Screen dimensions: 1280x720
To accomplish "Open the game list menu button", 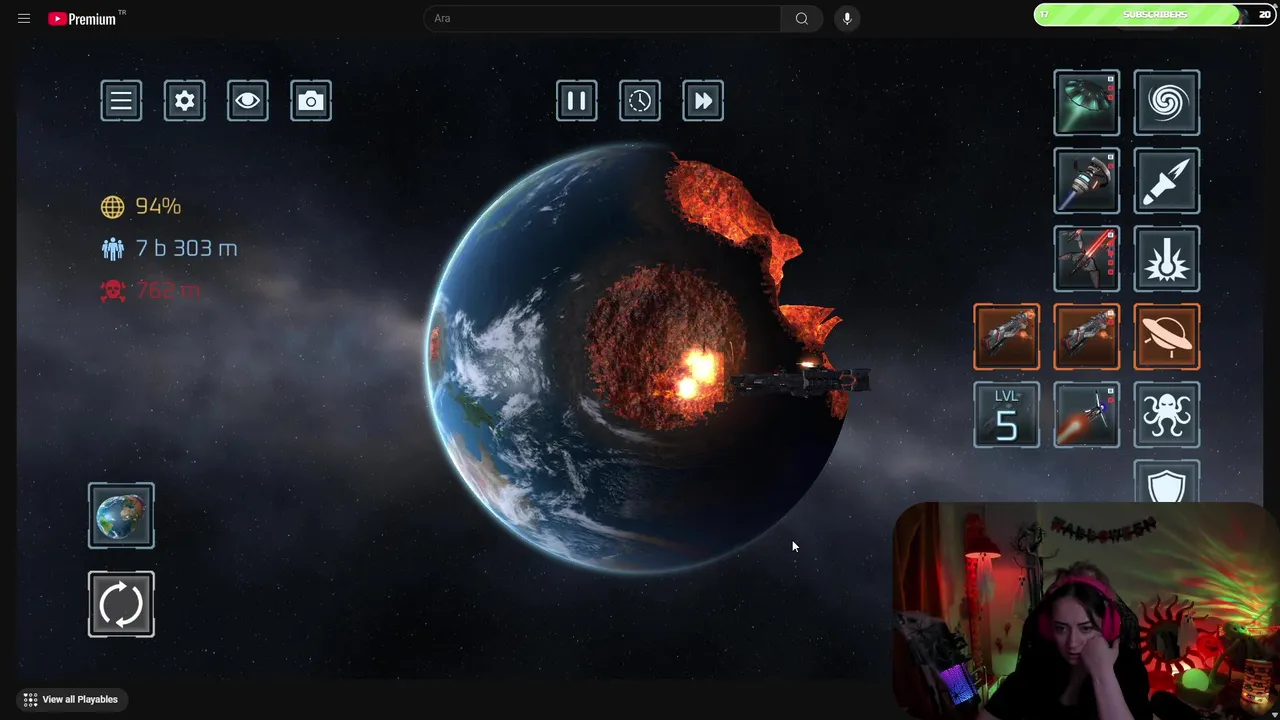I will (x=121, y=100).
